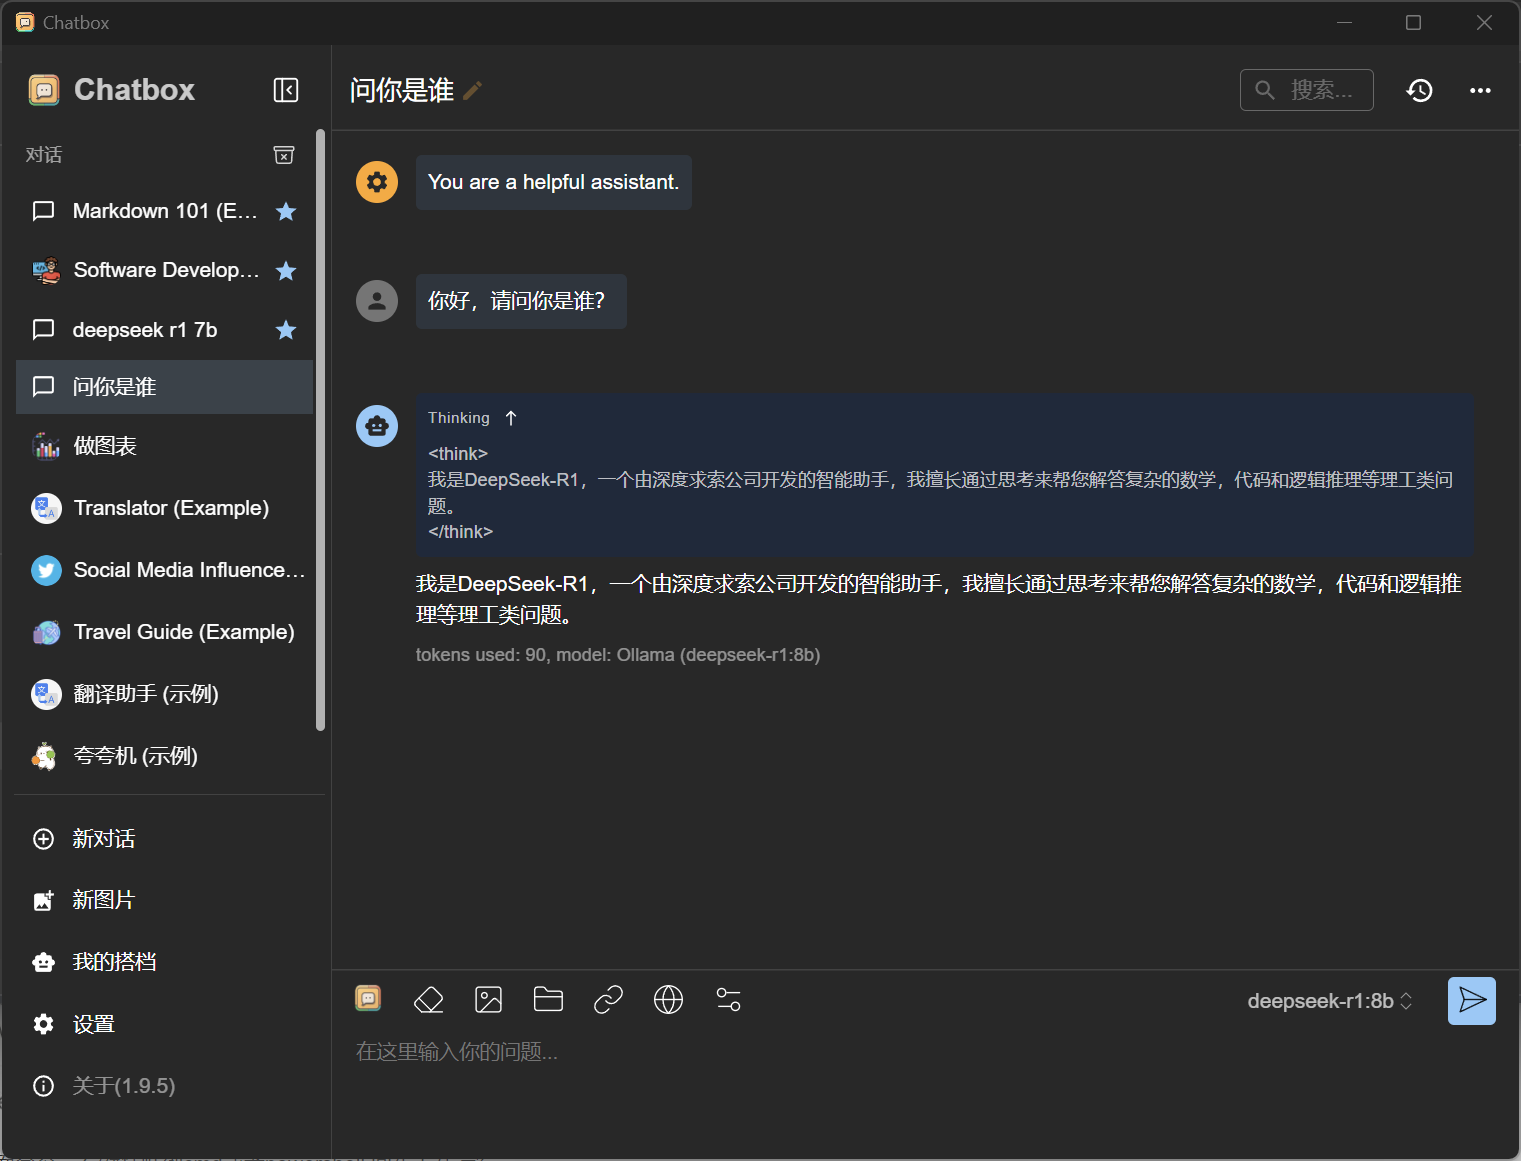Open Markdown 101 conversation
Viewport: 1521px width, 1161px height.
(165, 211)
